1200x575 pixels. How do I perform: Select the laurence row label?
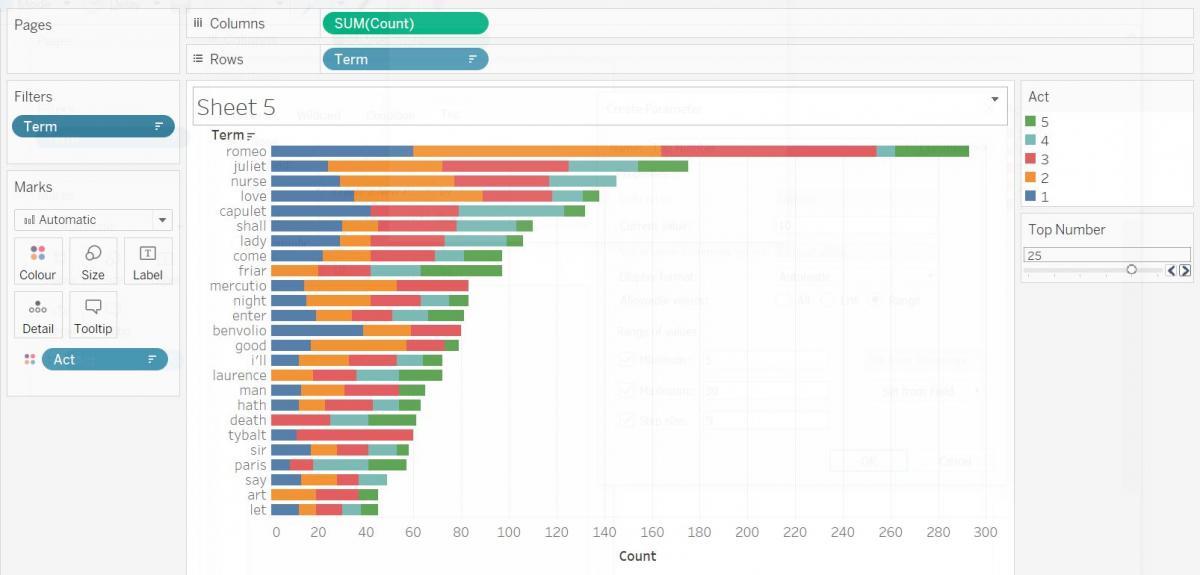(240, 375)
